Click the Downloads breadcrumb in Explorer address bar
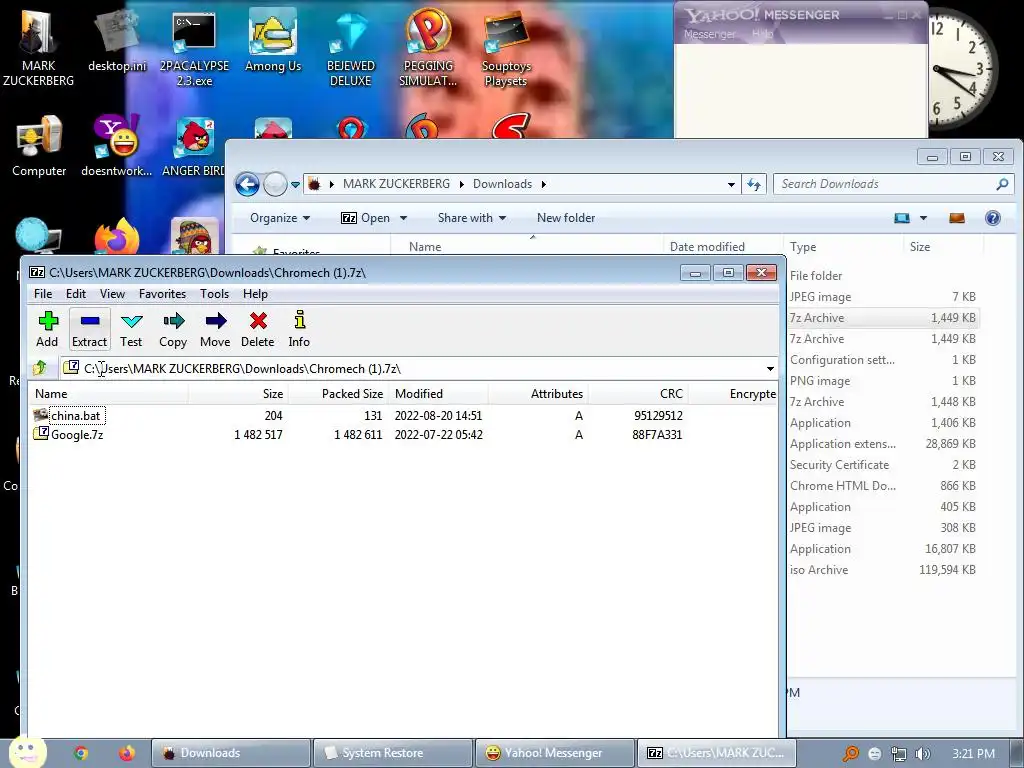 (x=502, y=184)
